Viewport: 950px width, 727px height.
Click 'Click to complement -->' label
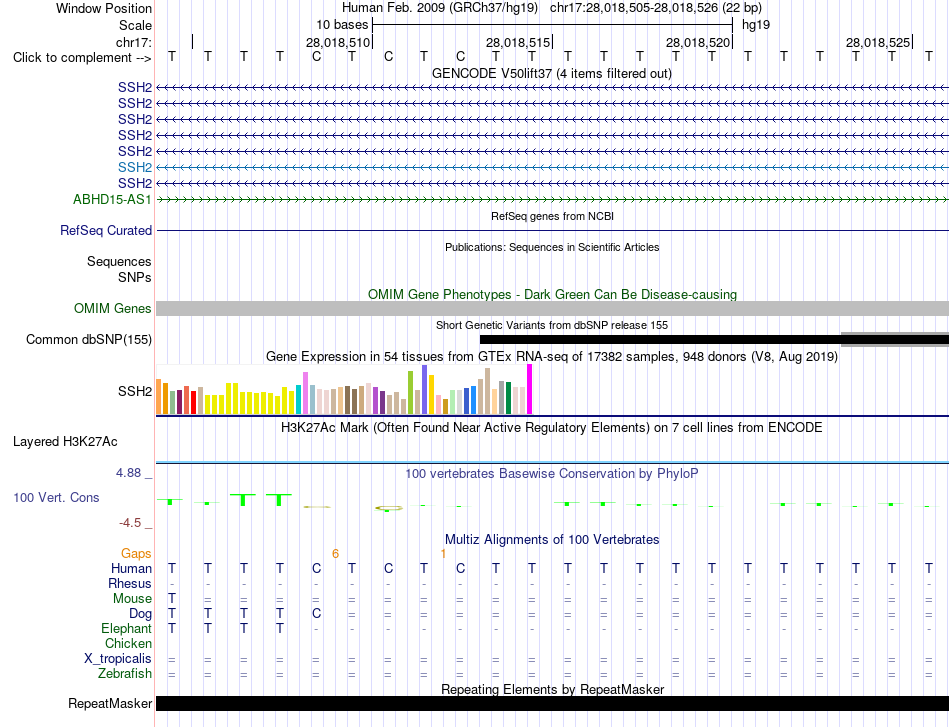[82, 58]
